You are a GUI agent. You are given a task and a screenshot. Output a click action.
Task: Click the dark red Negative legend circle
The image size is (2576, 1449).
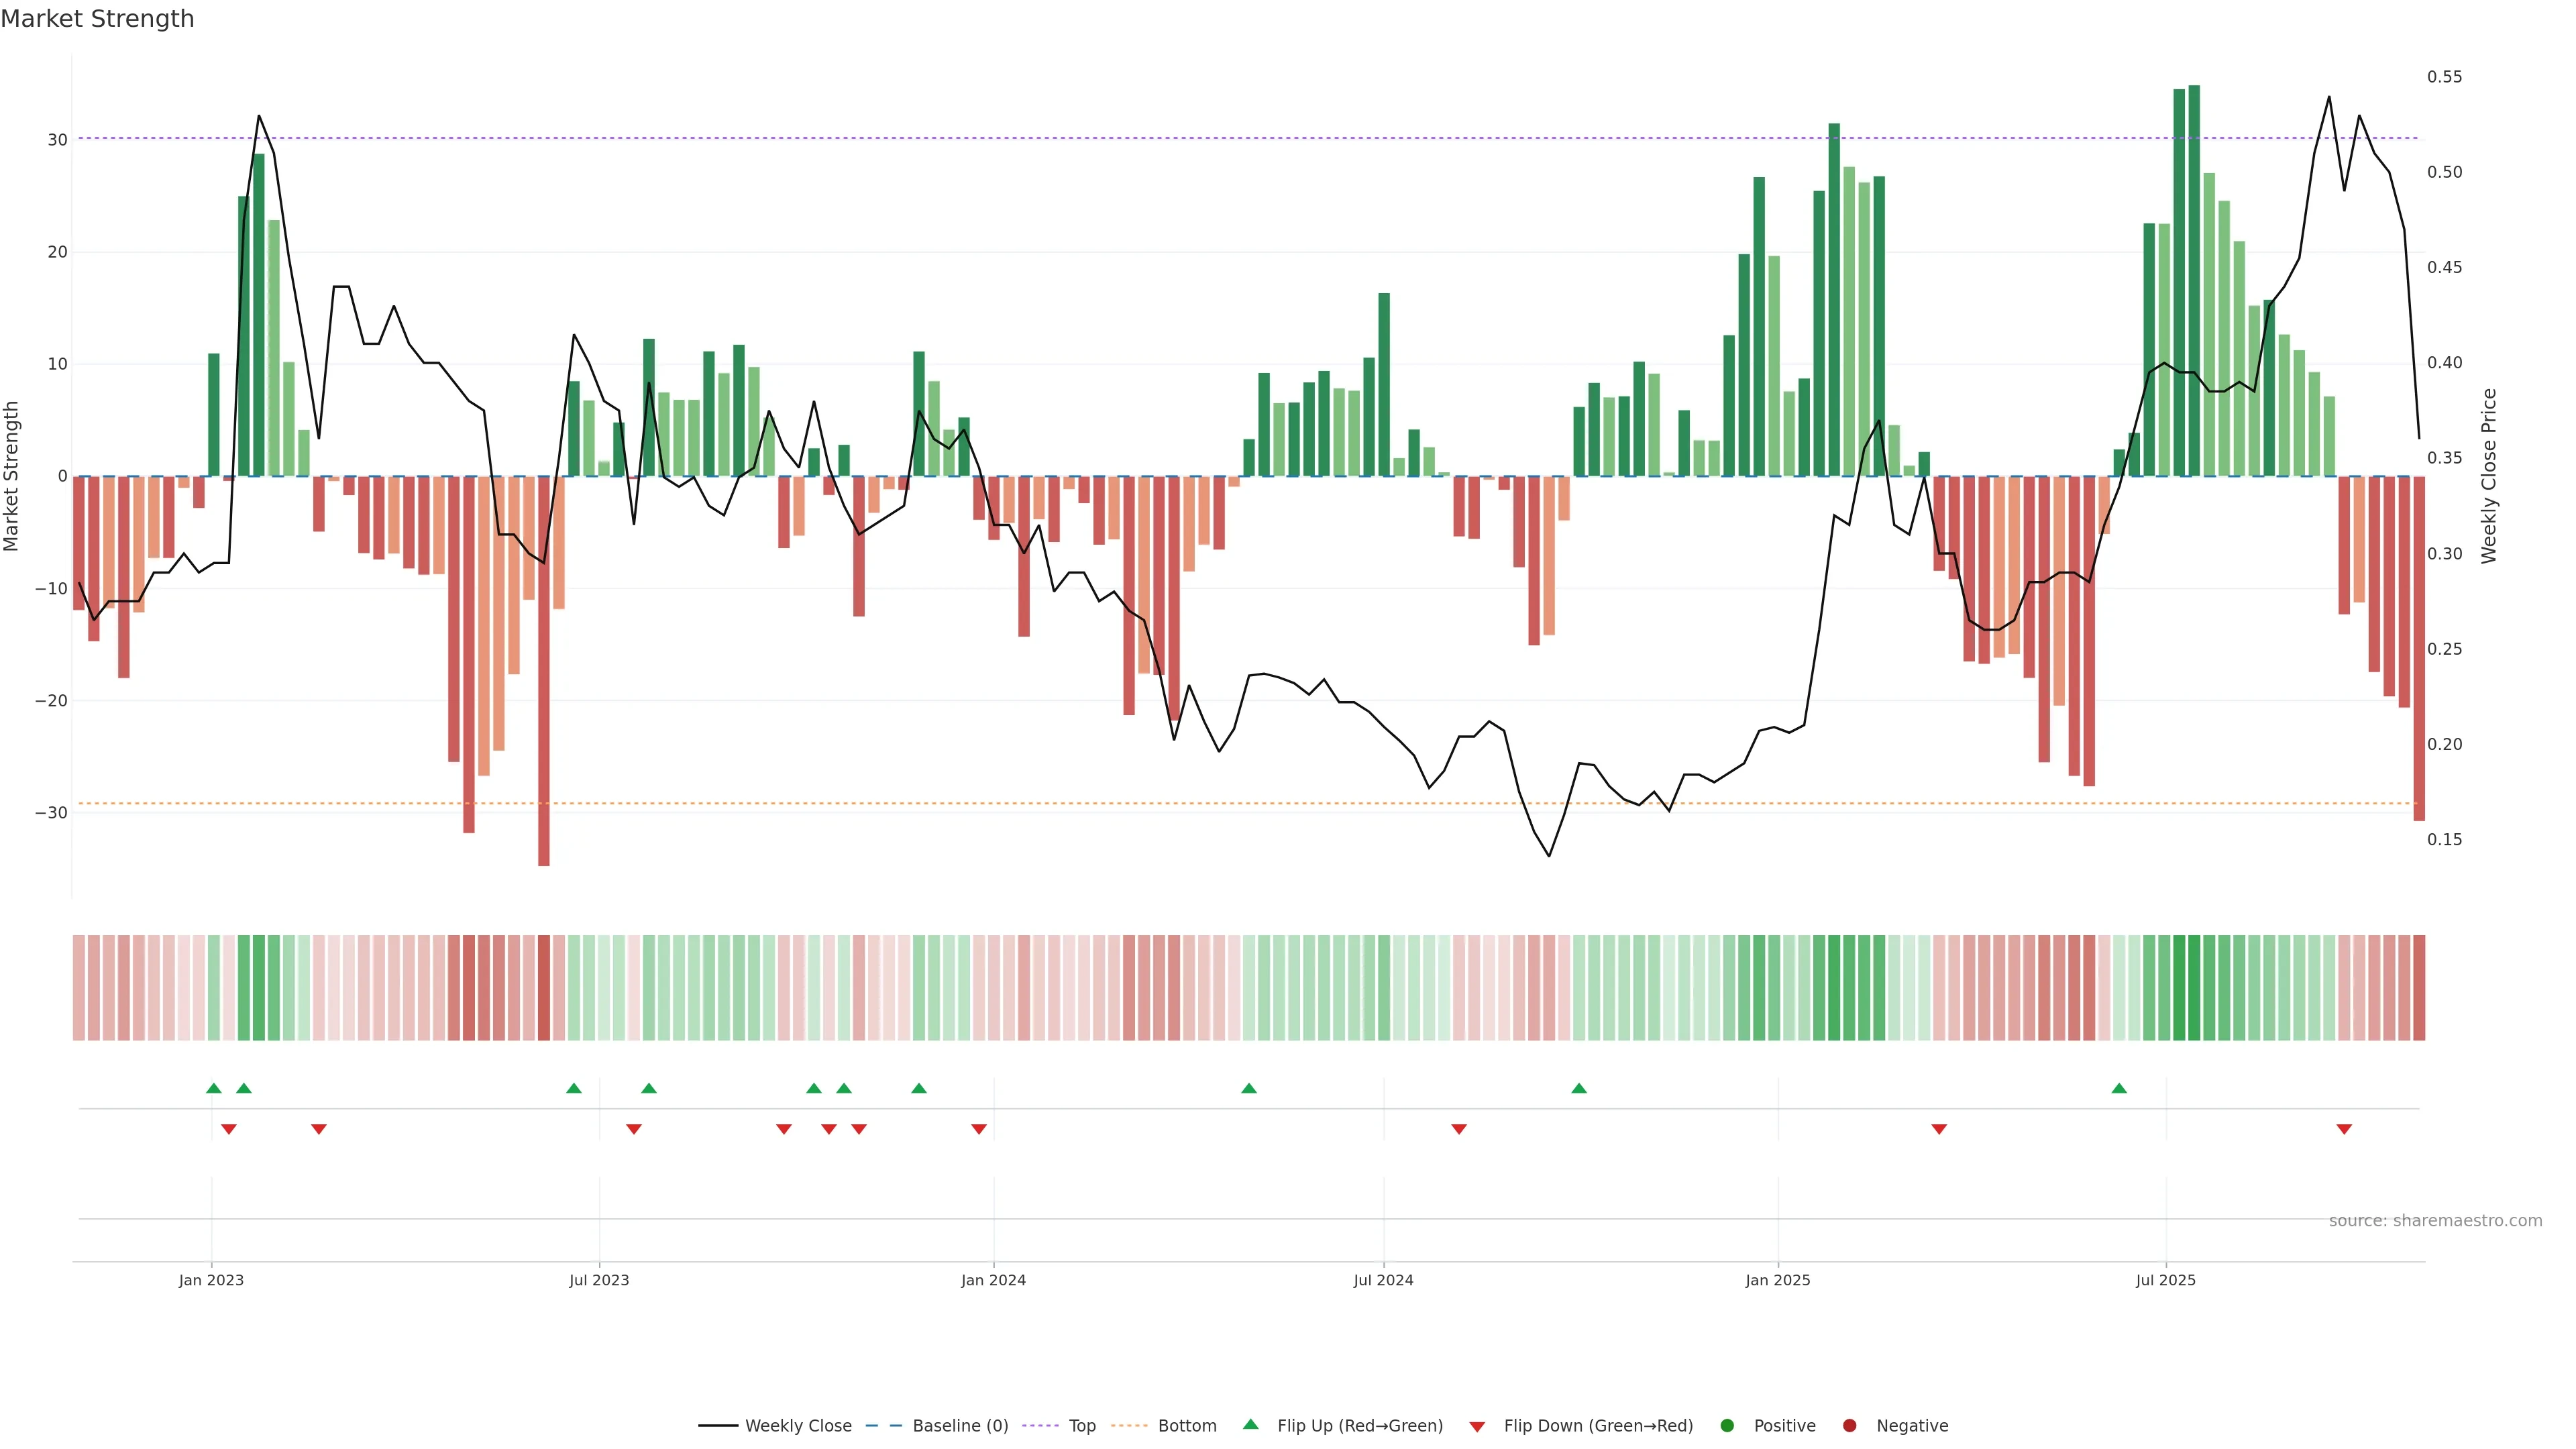(1849, 1425)
